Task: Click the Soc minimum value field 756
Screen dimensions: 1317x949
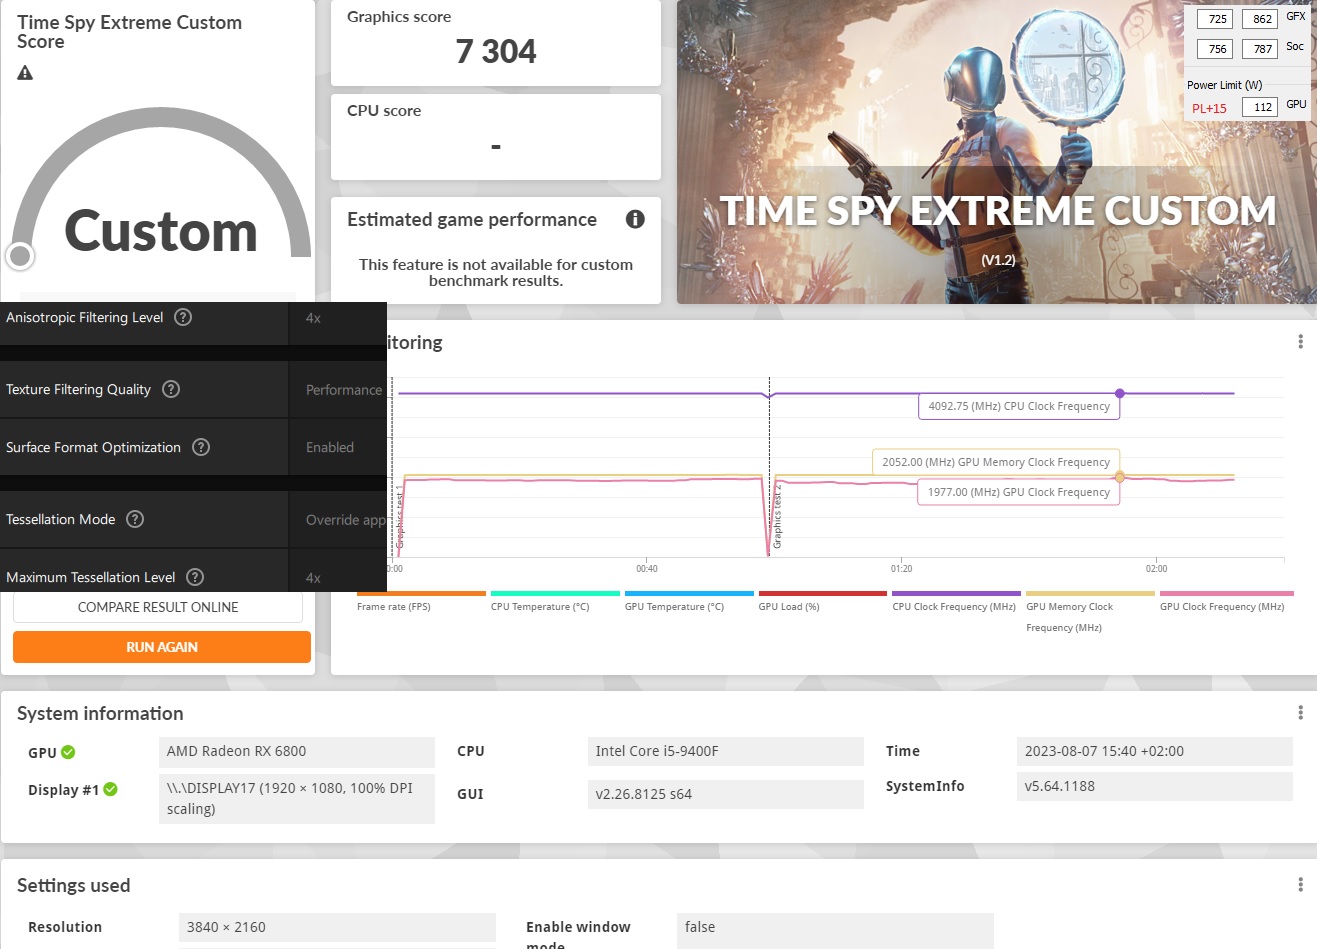Action: (1215, 49)
